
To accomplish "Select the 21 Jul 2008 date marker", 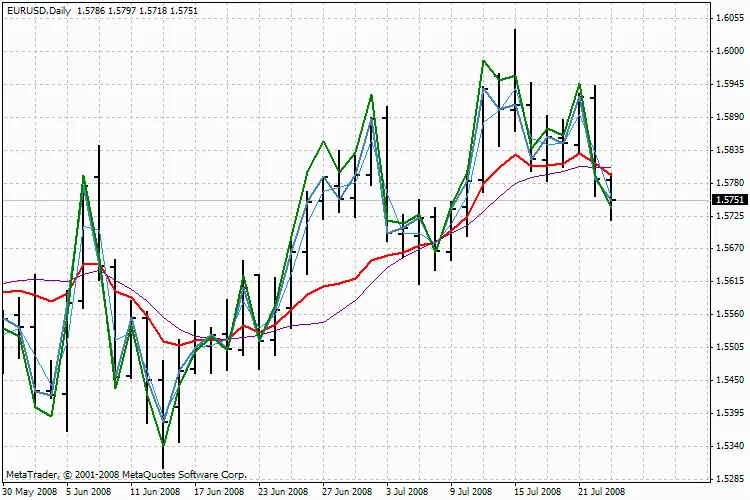I will tap(599, 492).
